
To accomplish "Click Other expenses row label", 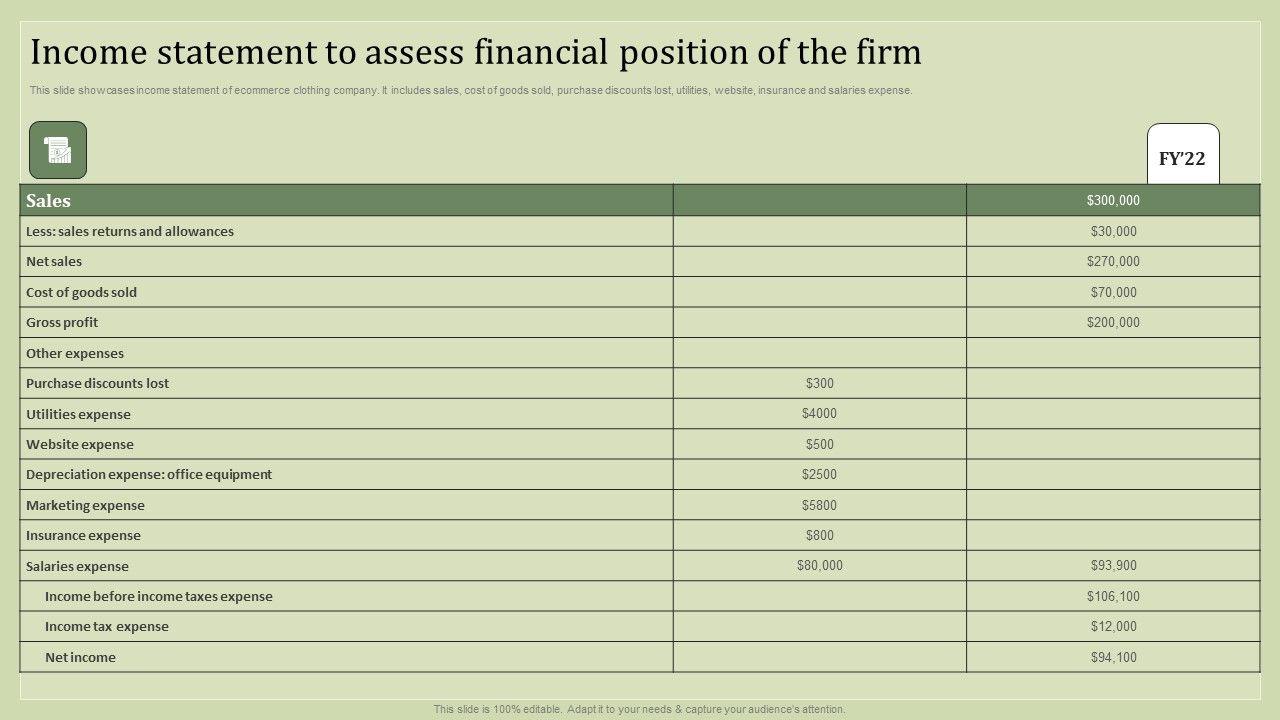I will click(x=75, y=353).
